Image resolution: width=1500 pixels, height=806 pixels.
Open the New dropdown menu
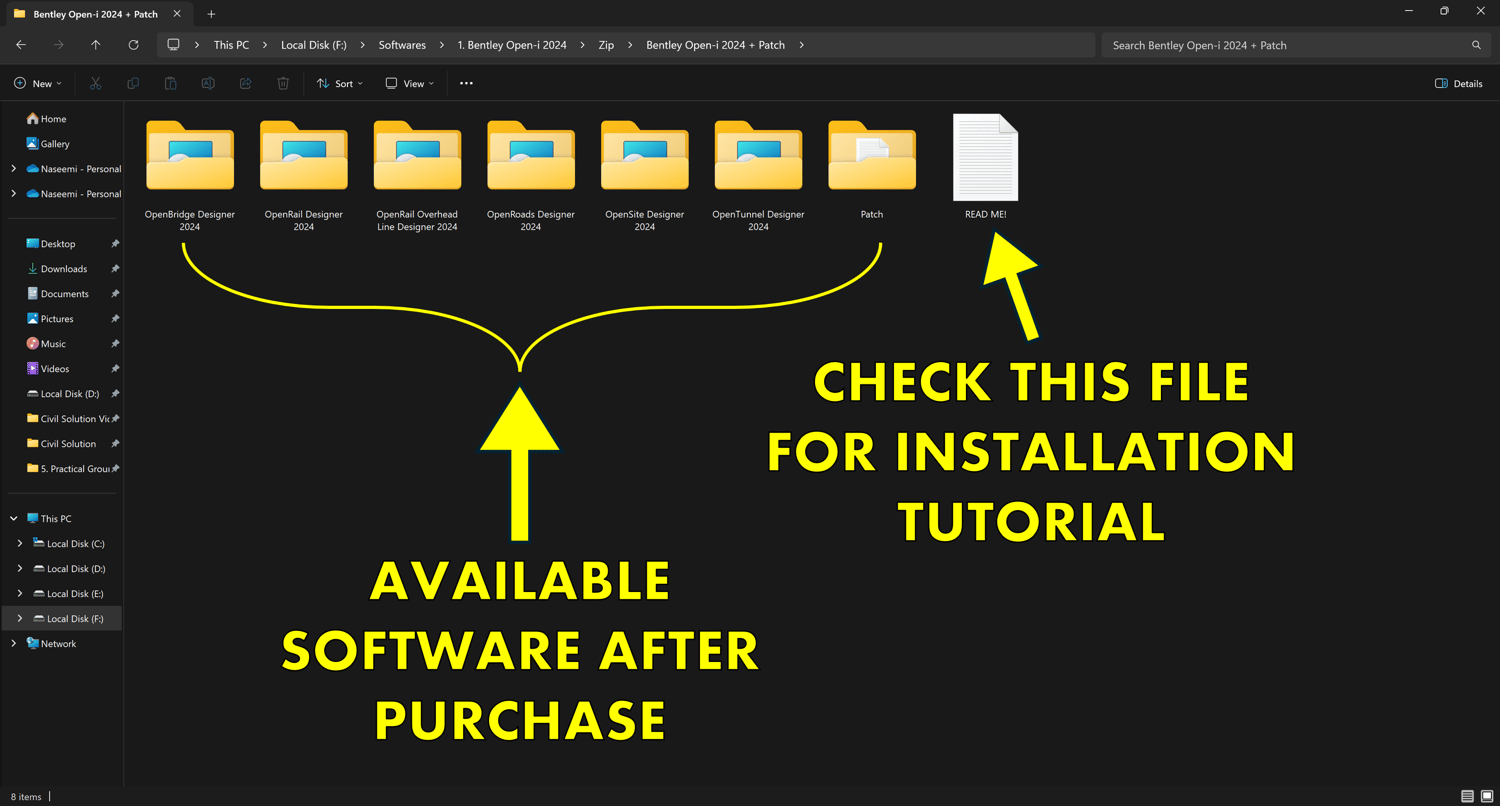coord(38,83)
